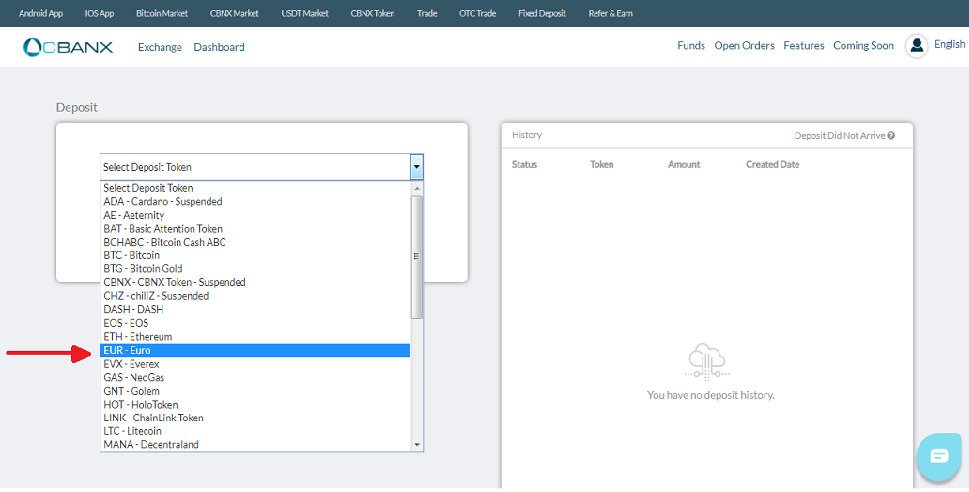Select BTC - Bitcoin option

coord(255,255)
